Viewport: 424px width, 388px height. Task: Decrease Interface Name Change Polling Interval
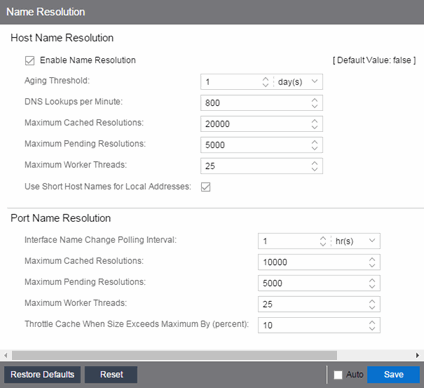[323, 244]
